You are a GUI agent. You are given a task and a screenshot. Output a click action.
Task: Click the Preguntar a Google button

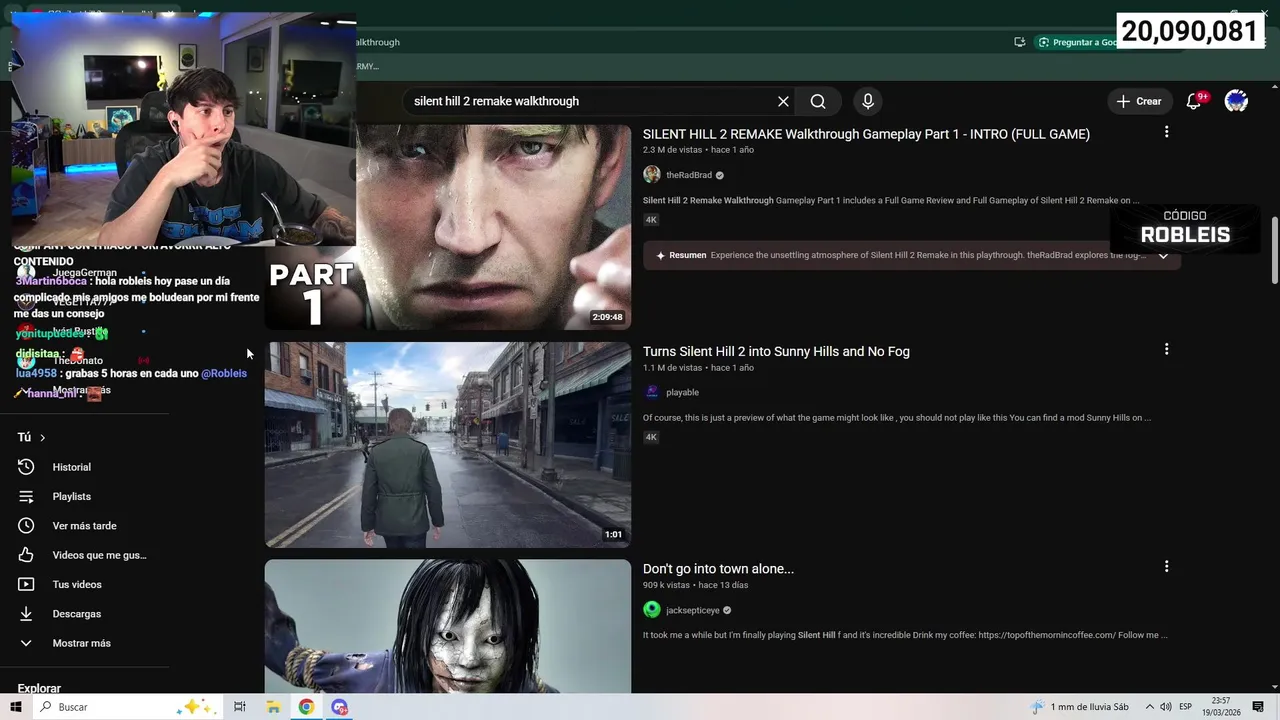click(x=1078, y=42)
